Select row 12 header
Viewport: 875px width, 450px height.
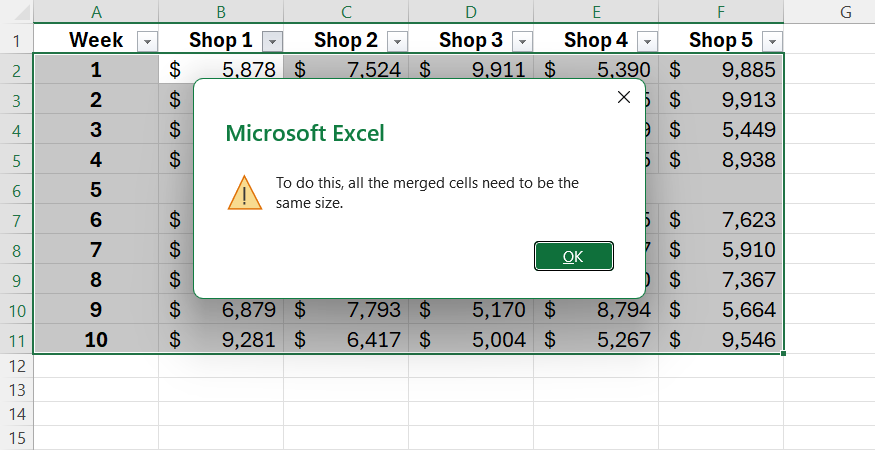pyautogui.click(x=16, y=366)
